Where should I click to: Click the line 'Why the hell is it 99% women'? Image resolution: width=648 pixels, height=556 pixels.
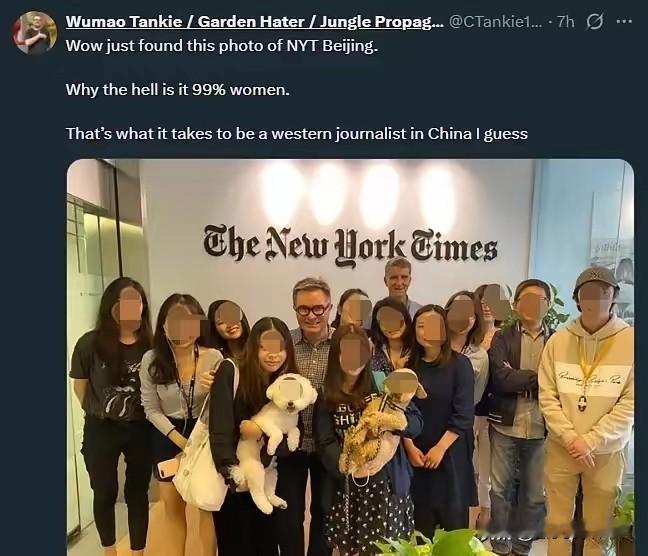pos(178,89)
